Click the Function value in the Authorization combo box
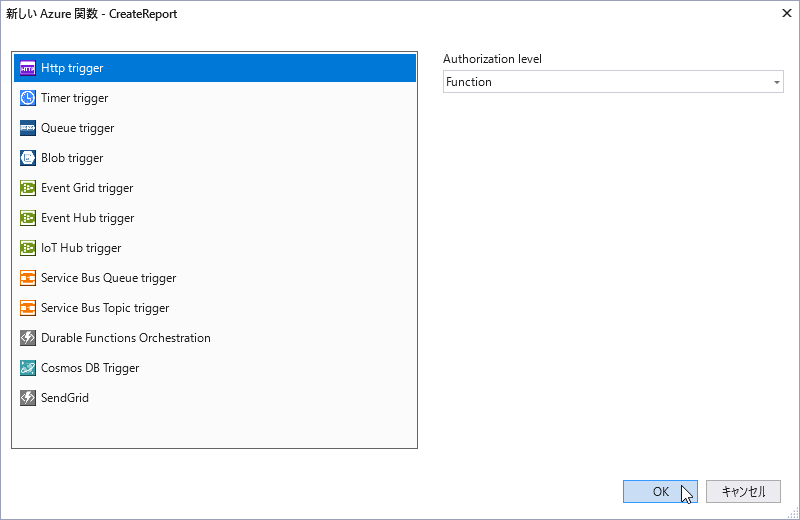The image size is (800, 520). [x=469, y=82]
